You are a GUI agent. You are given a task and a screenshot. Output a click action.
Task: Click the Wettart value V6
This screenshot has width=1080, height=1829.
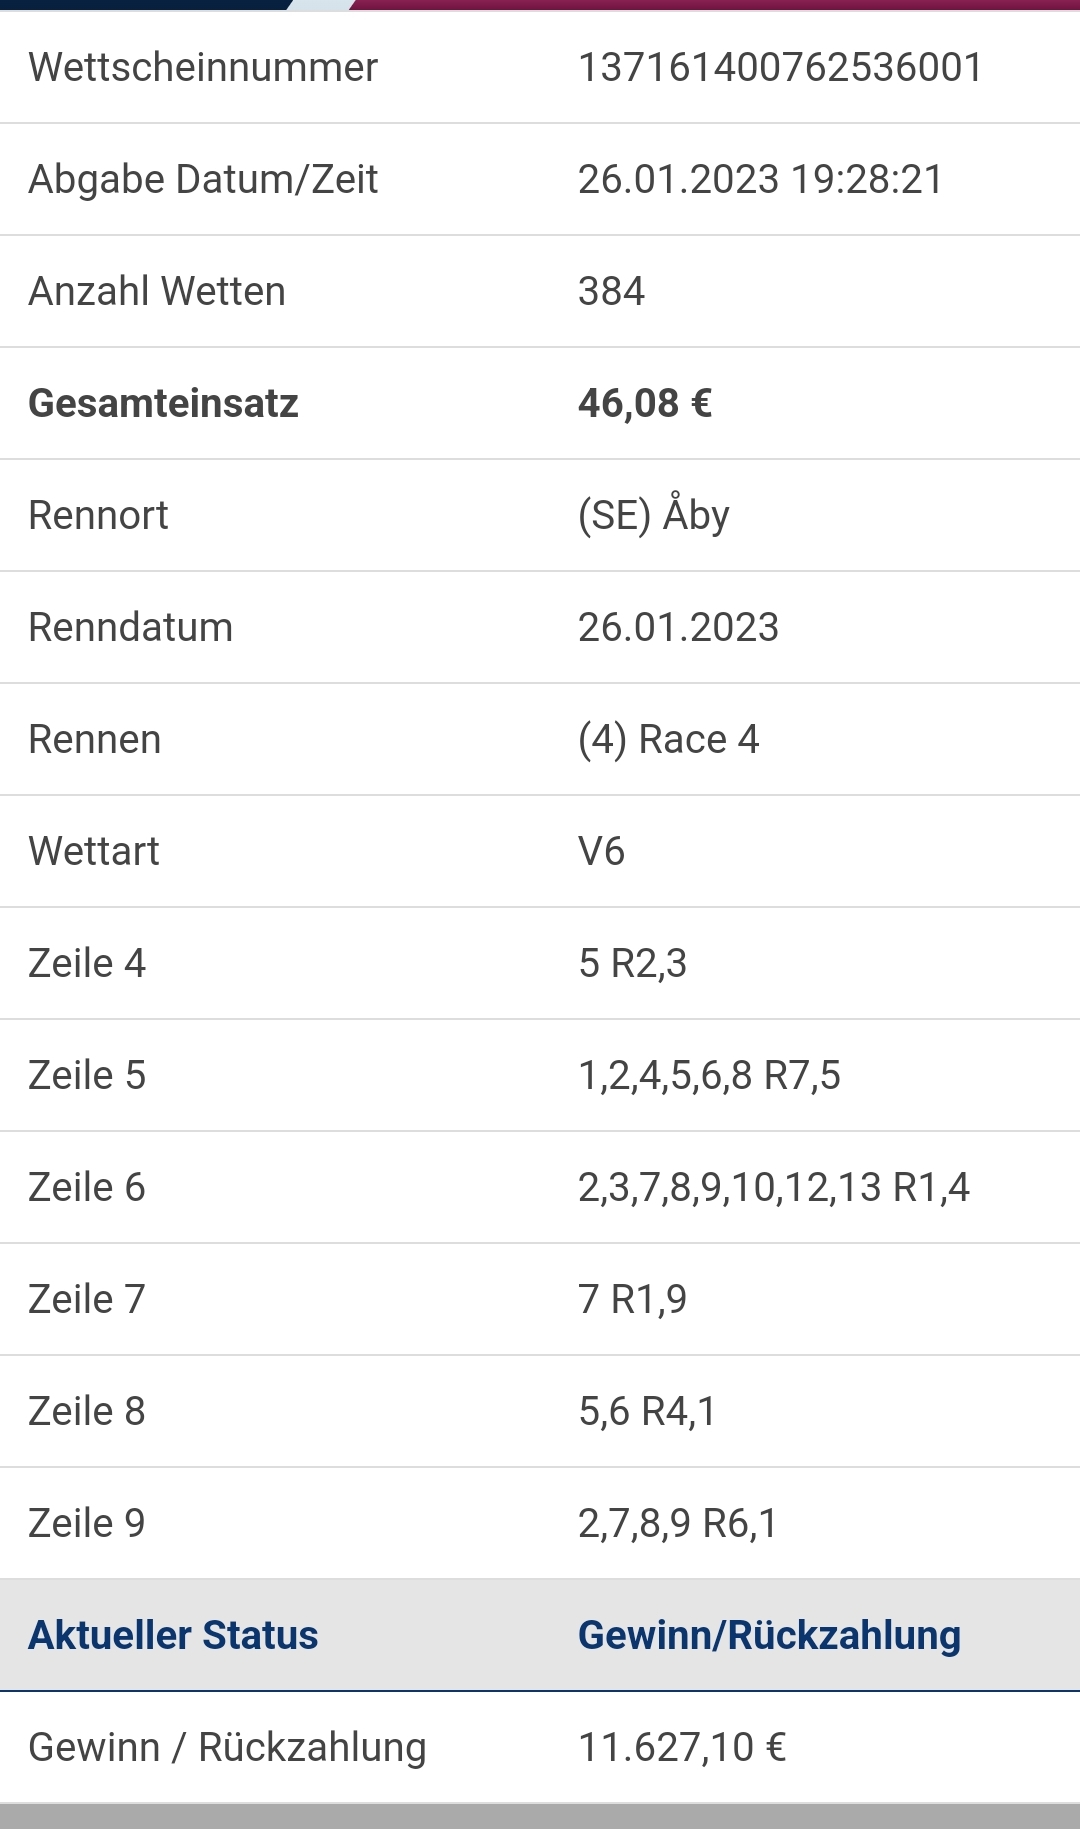click(601, 852)
